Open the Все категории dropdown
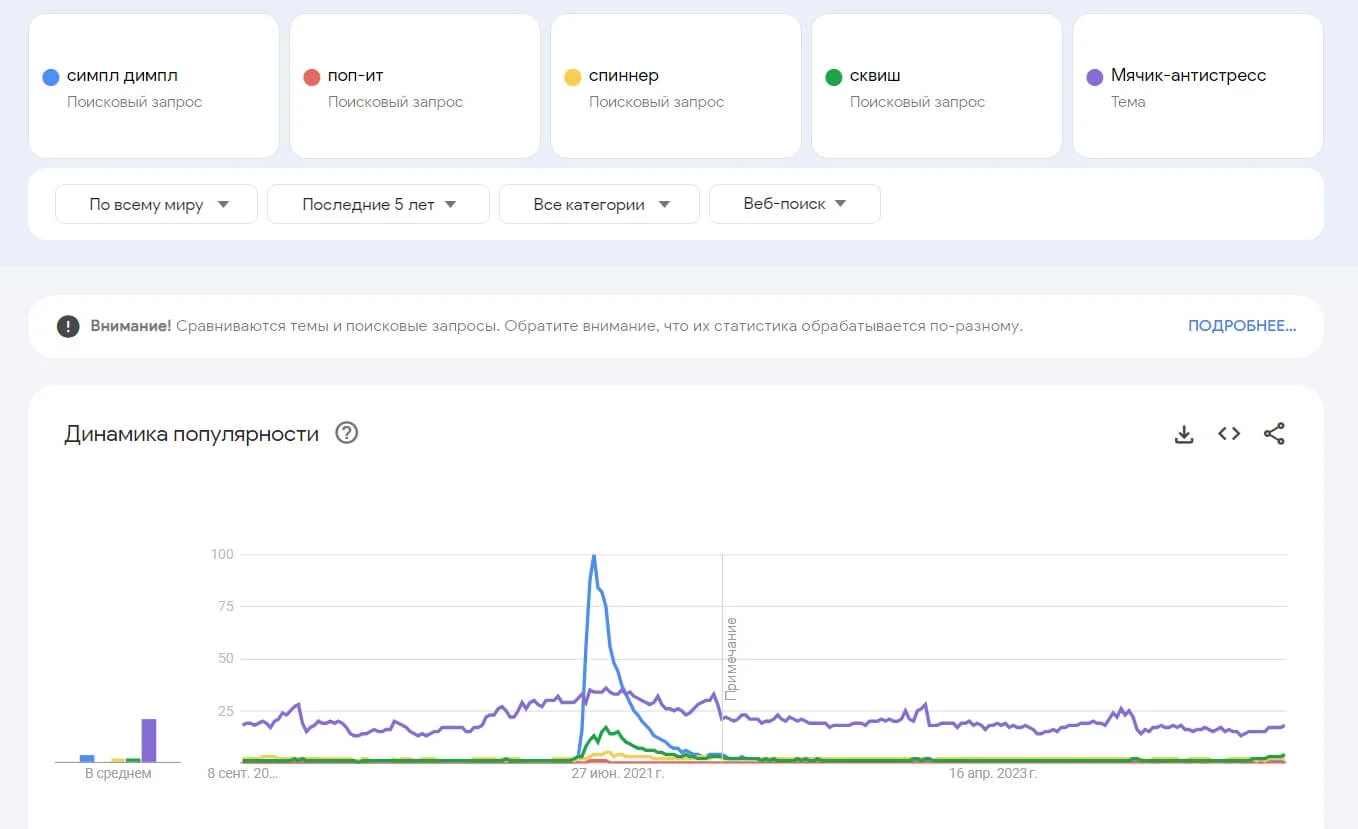Image resolution: width=1358 pixels, height=829 pixels. click(599, 204)
